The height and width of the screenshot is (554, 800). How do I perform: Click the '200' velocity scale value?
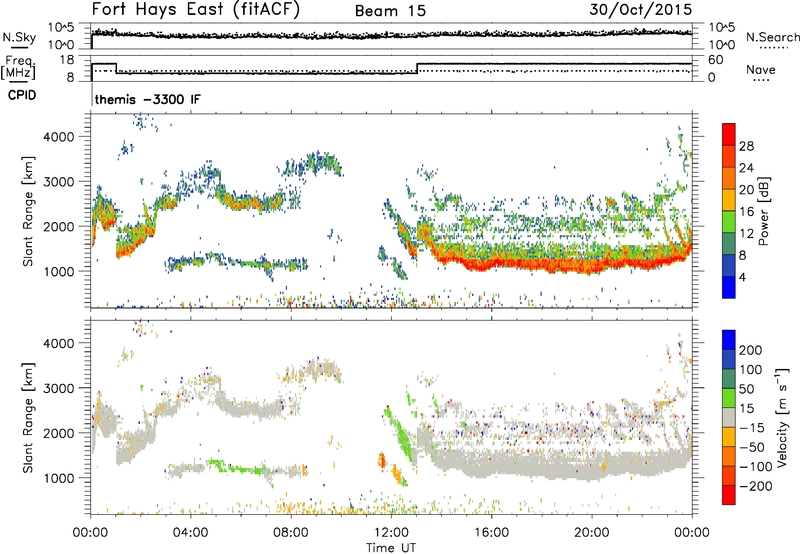(x=751, y=350)
